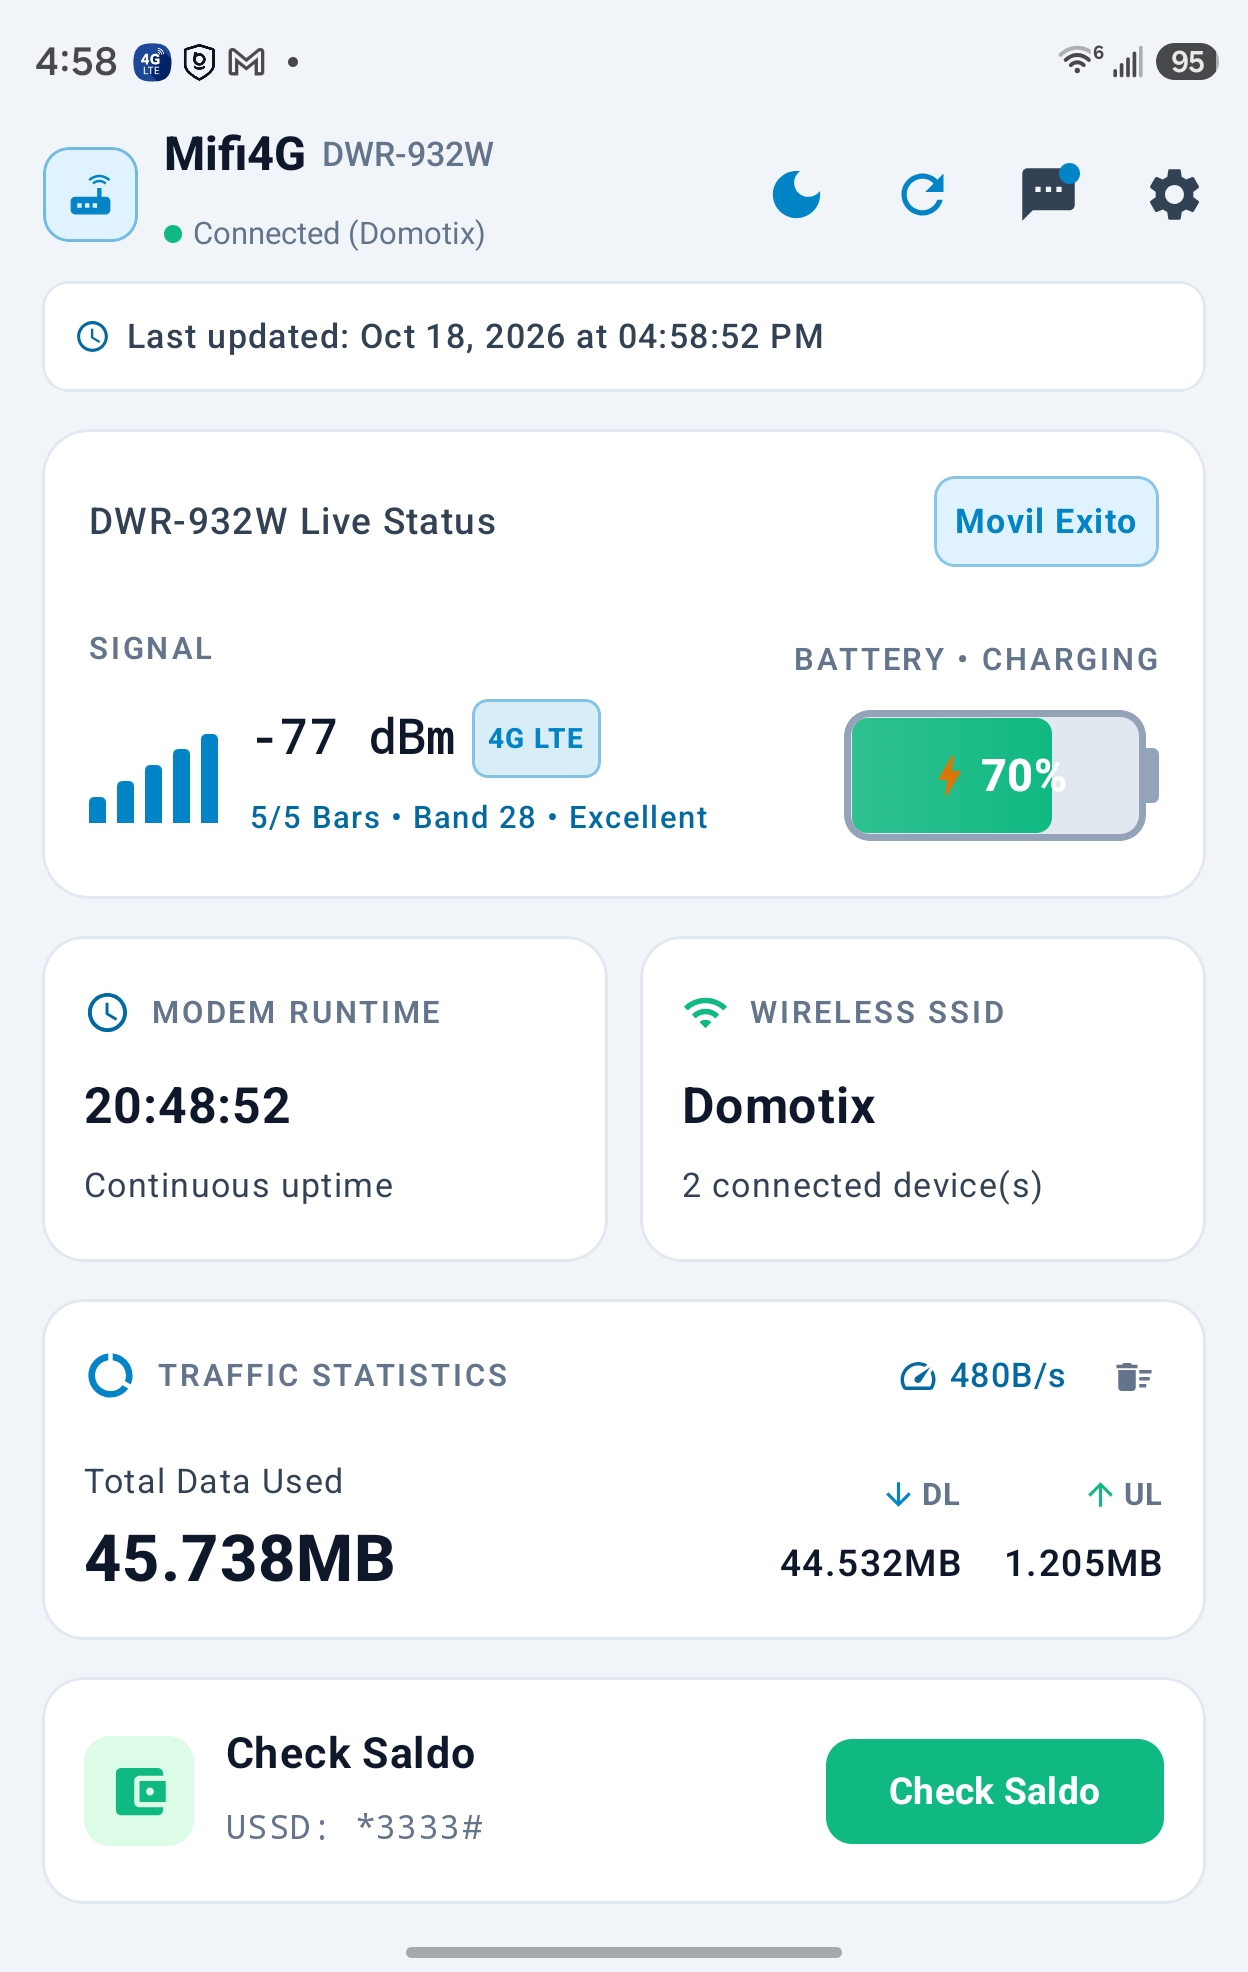Tap the signal strength bars icon
1248x1972 pixels.
pyautogui.click(x=153, y=779)
